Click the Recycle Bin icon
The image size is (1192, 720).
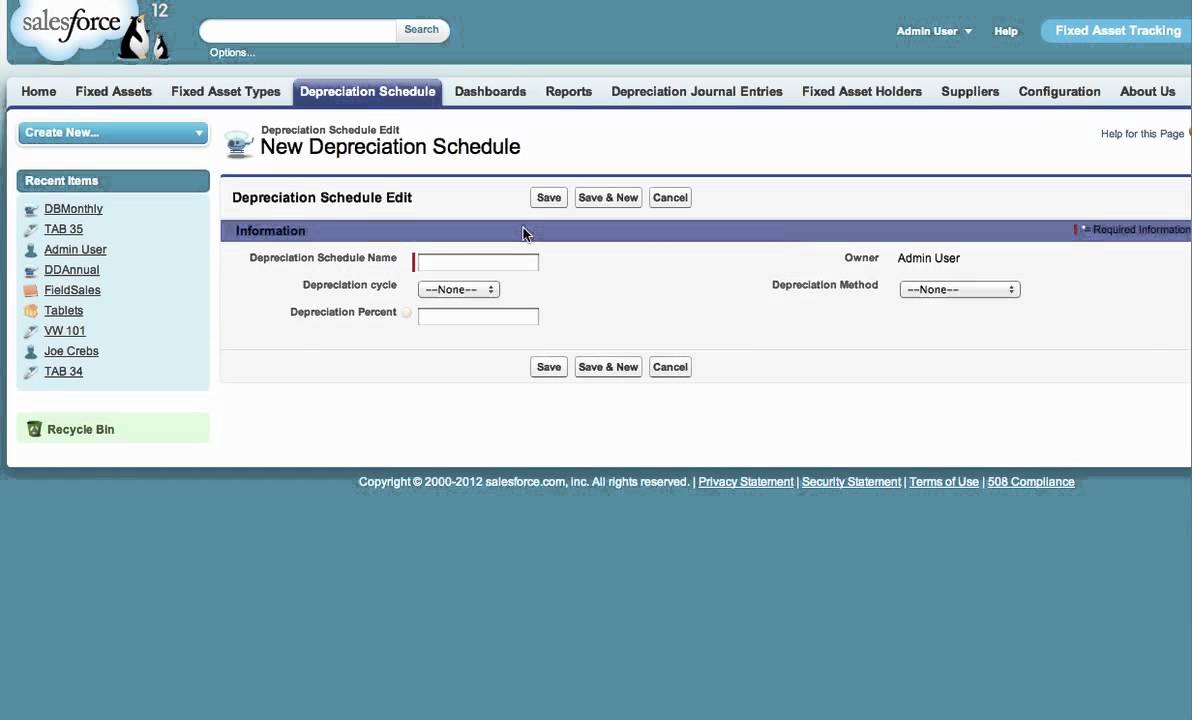(34, 429)
